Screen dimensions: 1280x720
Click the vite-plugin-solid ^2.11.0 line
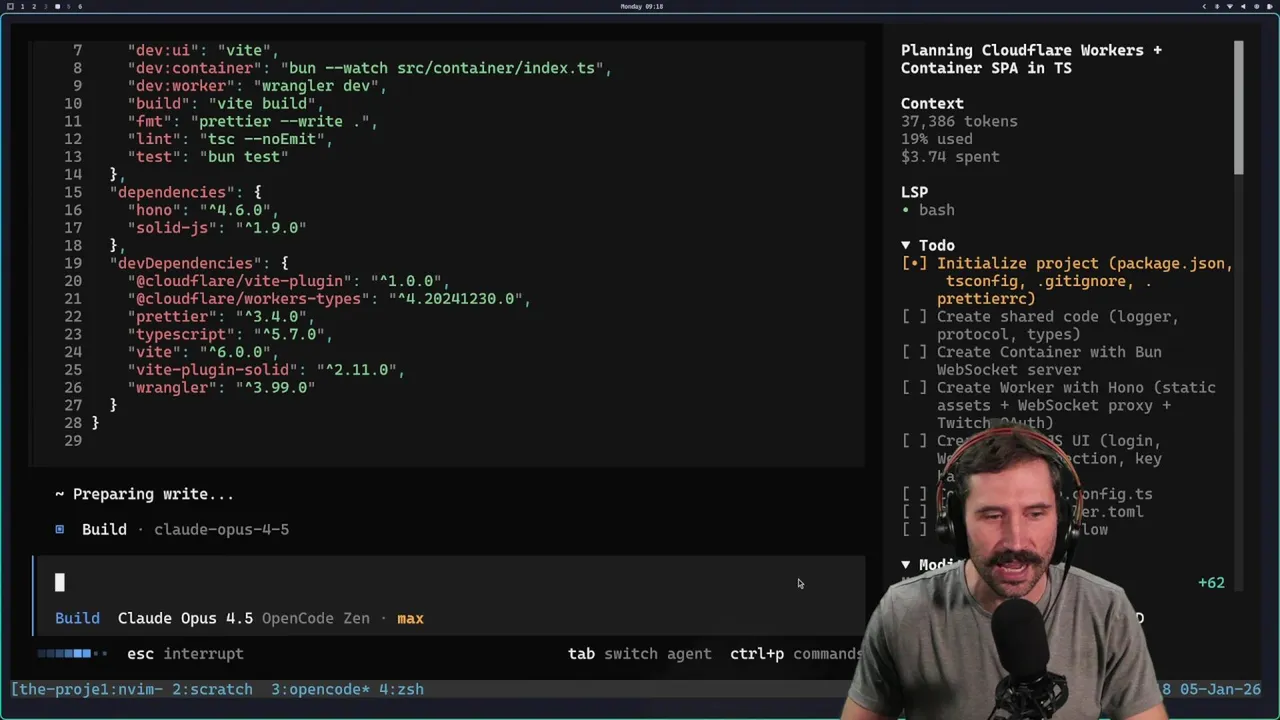tap(266, 370)
